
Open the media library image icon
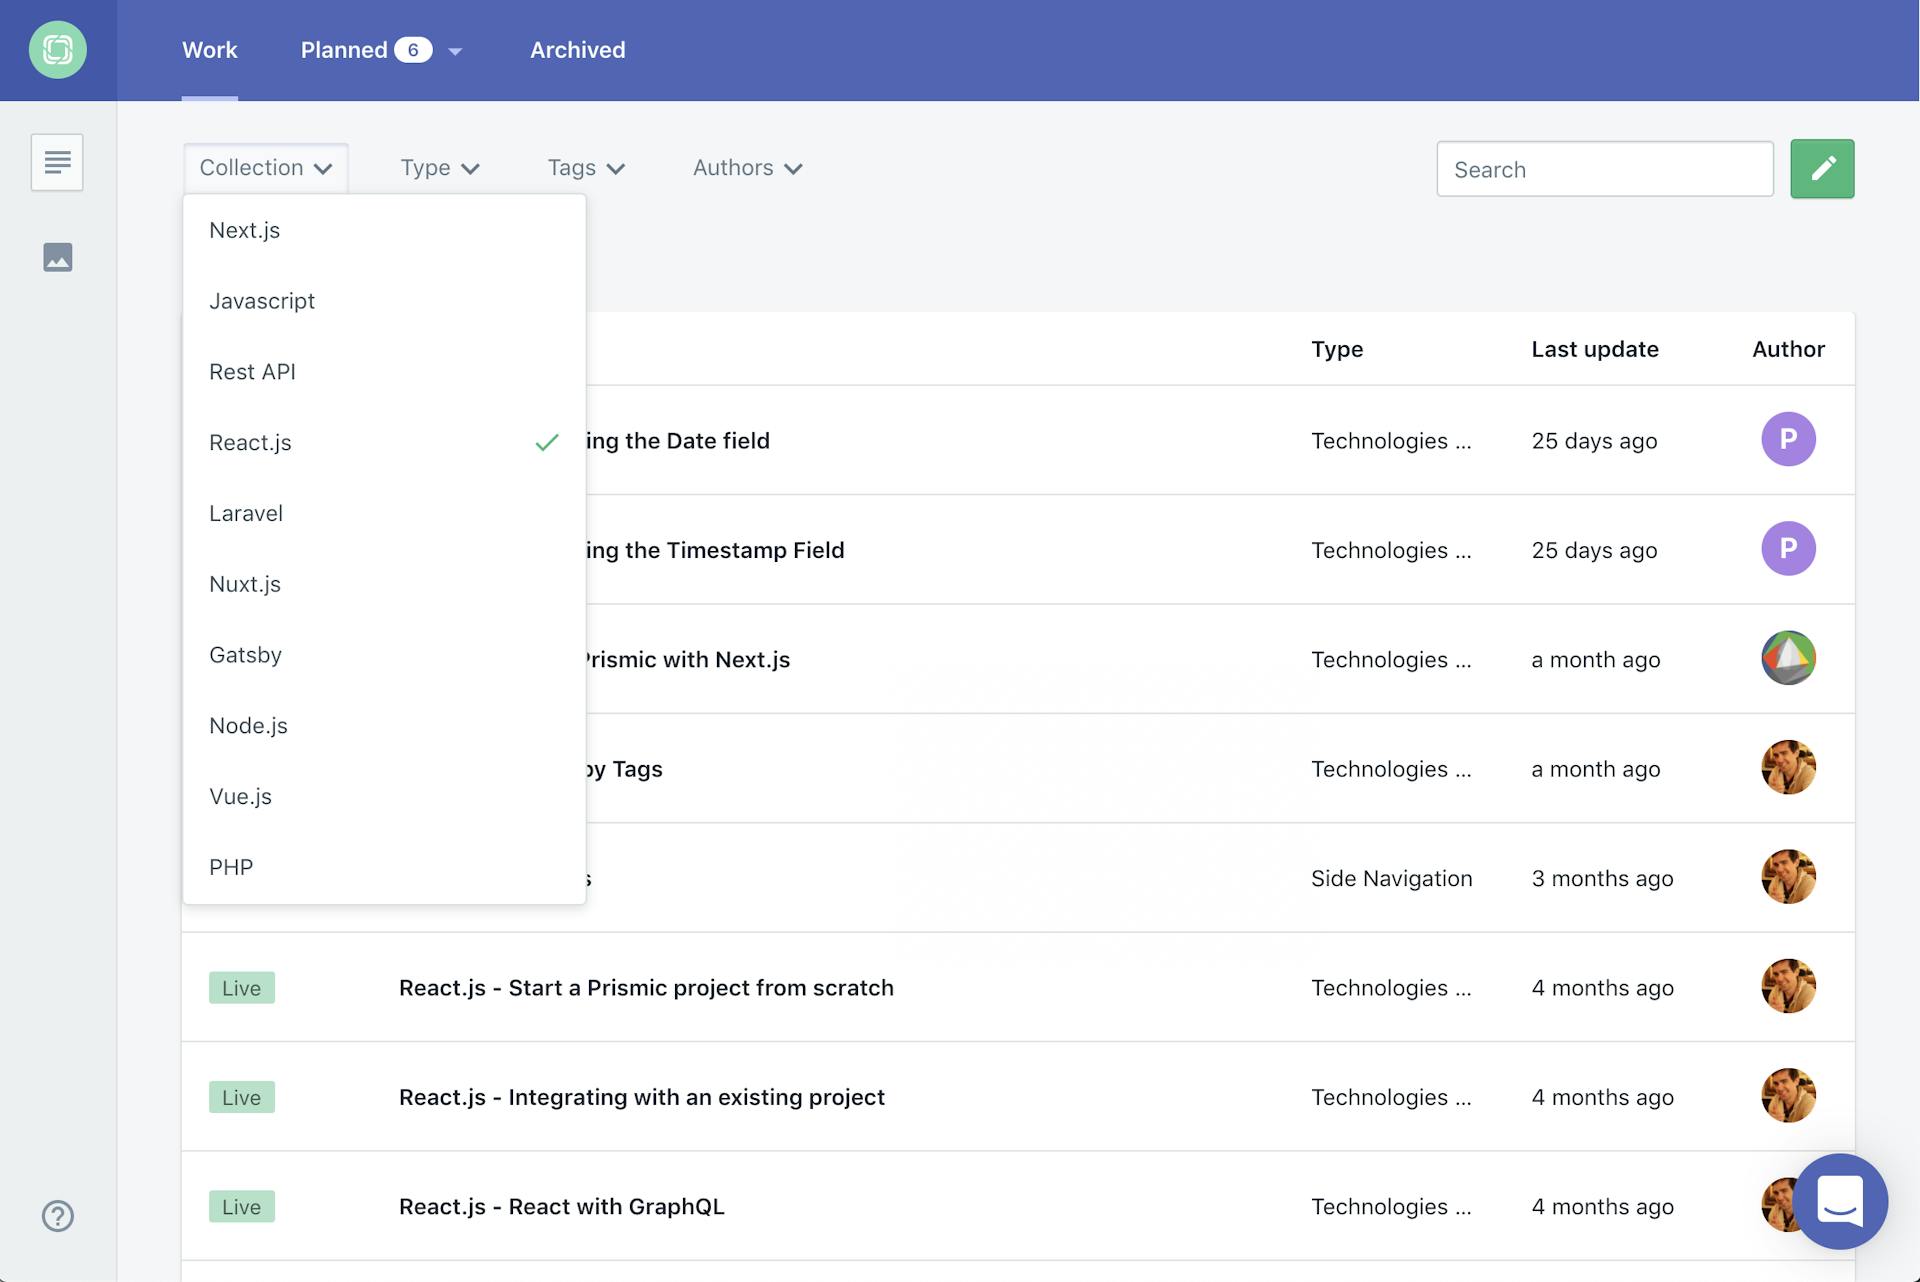[x=58, y=258]
